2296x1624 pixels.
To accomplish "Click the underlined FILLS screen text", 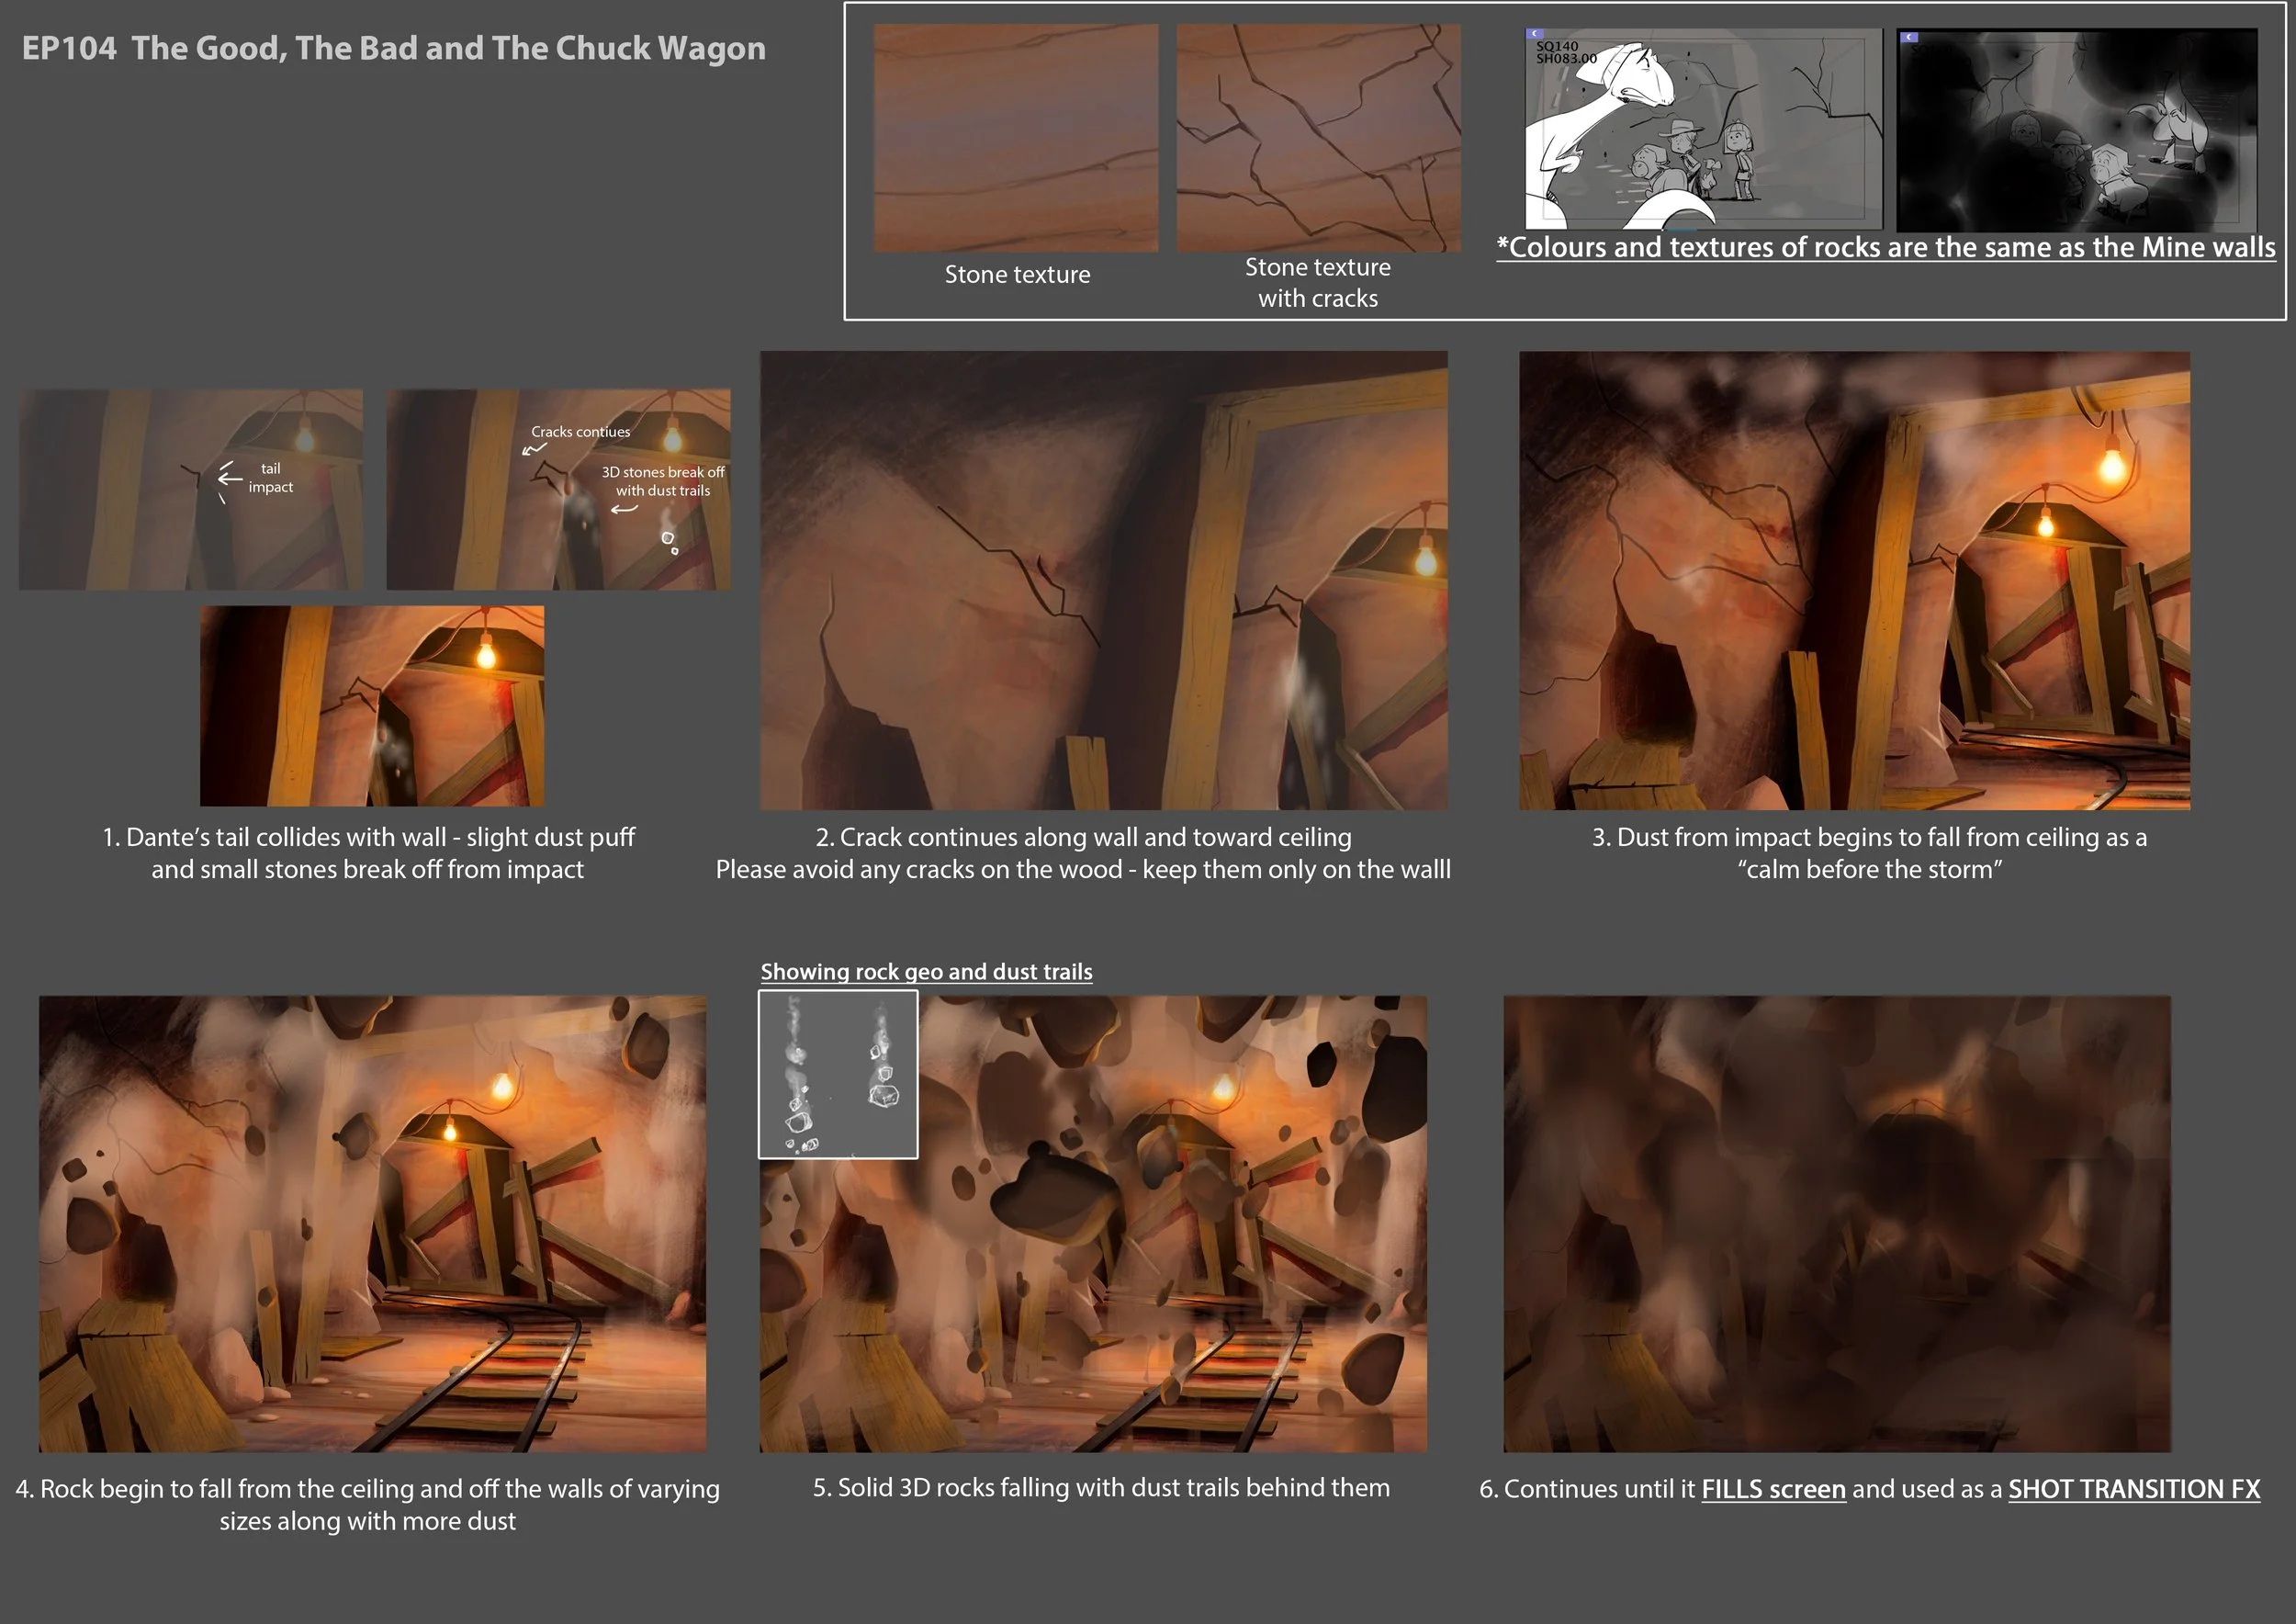I will (1773, 1489).
